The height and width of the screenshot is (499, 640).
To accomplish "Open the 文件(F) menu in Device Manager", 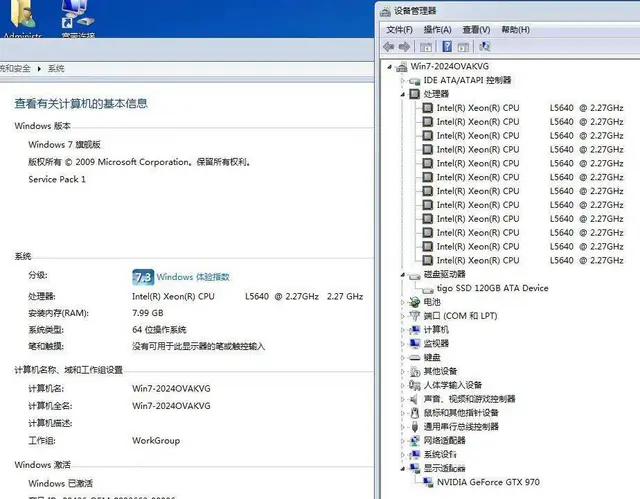I will point(399,30).
